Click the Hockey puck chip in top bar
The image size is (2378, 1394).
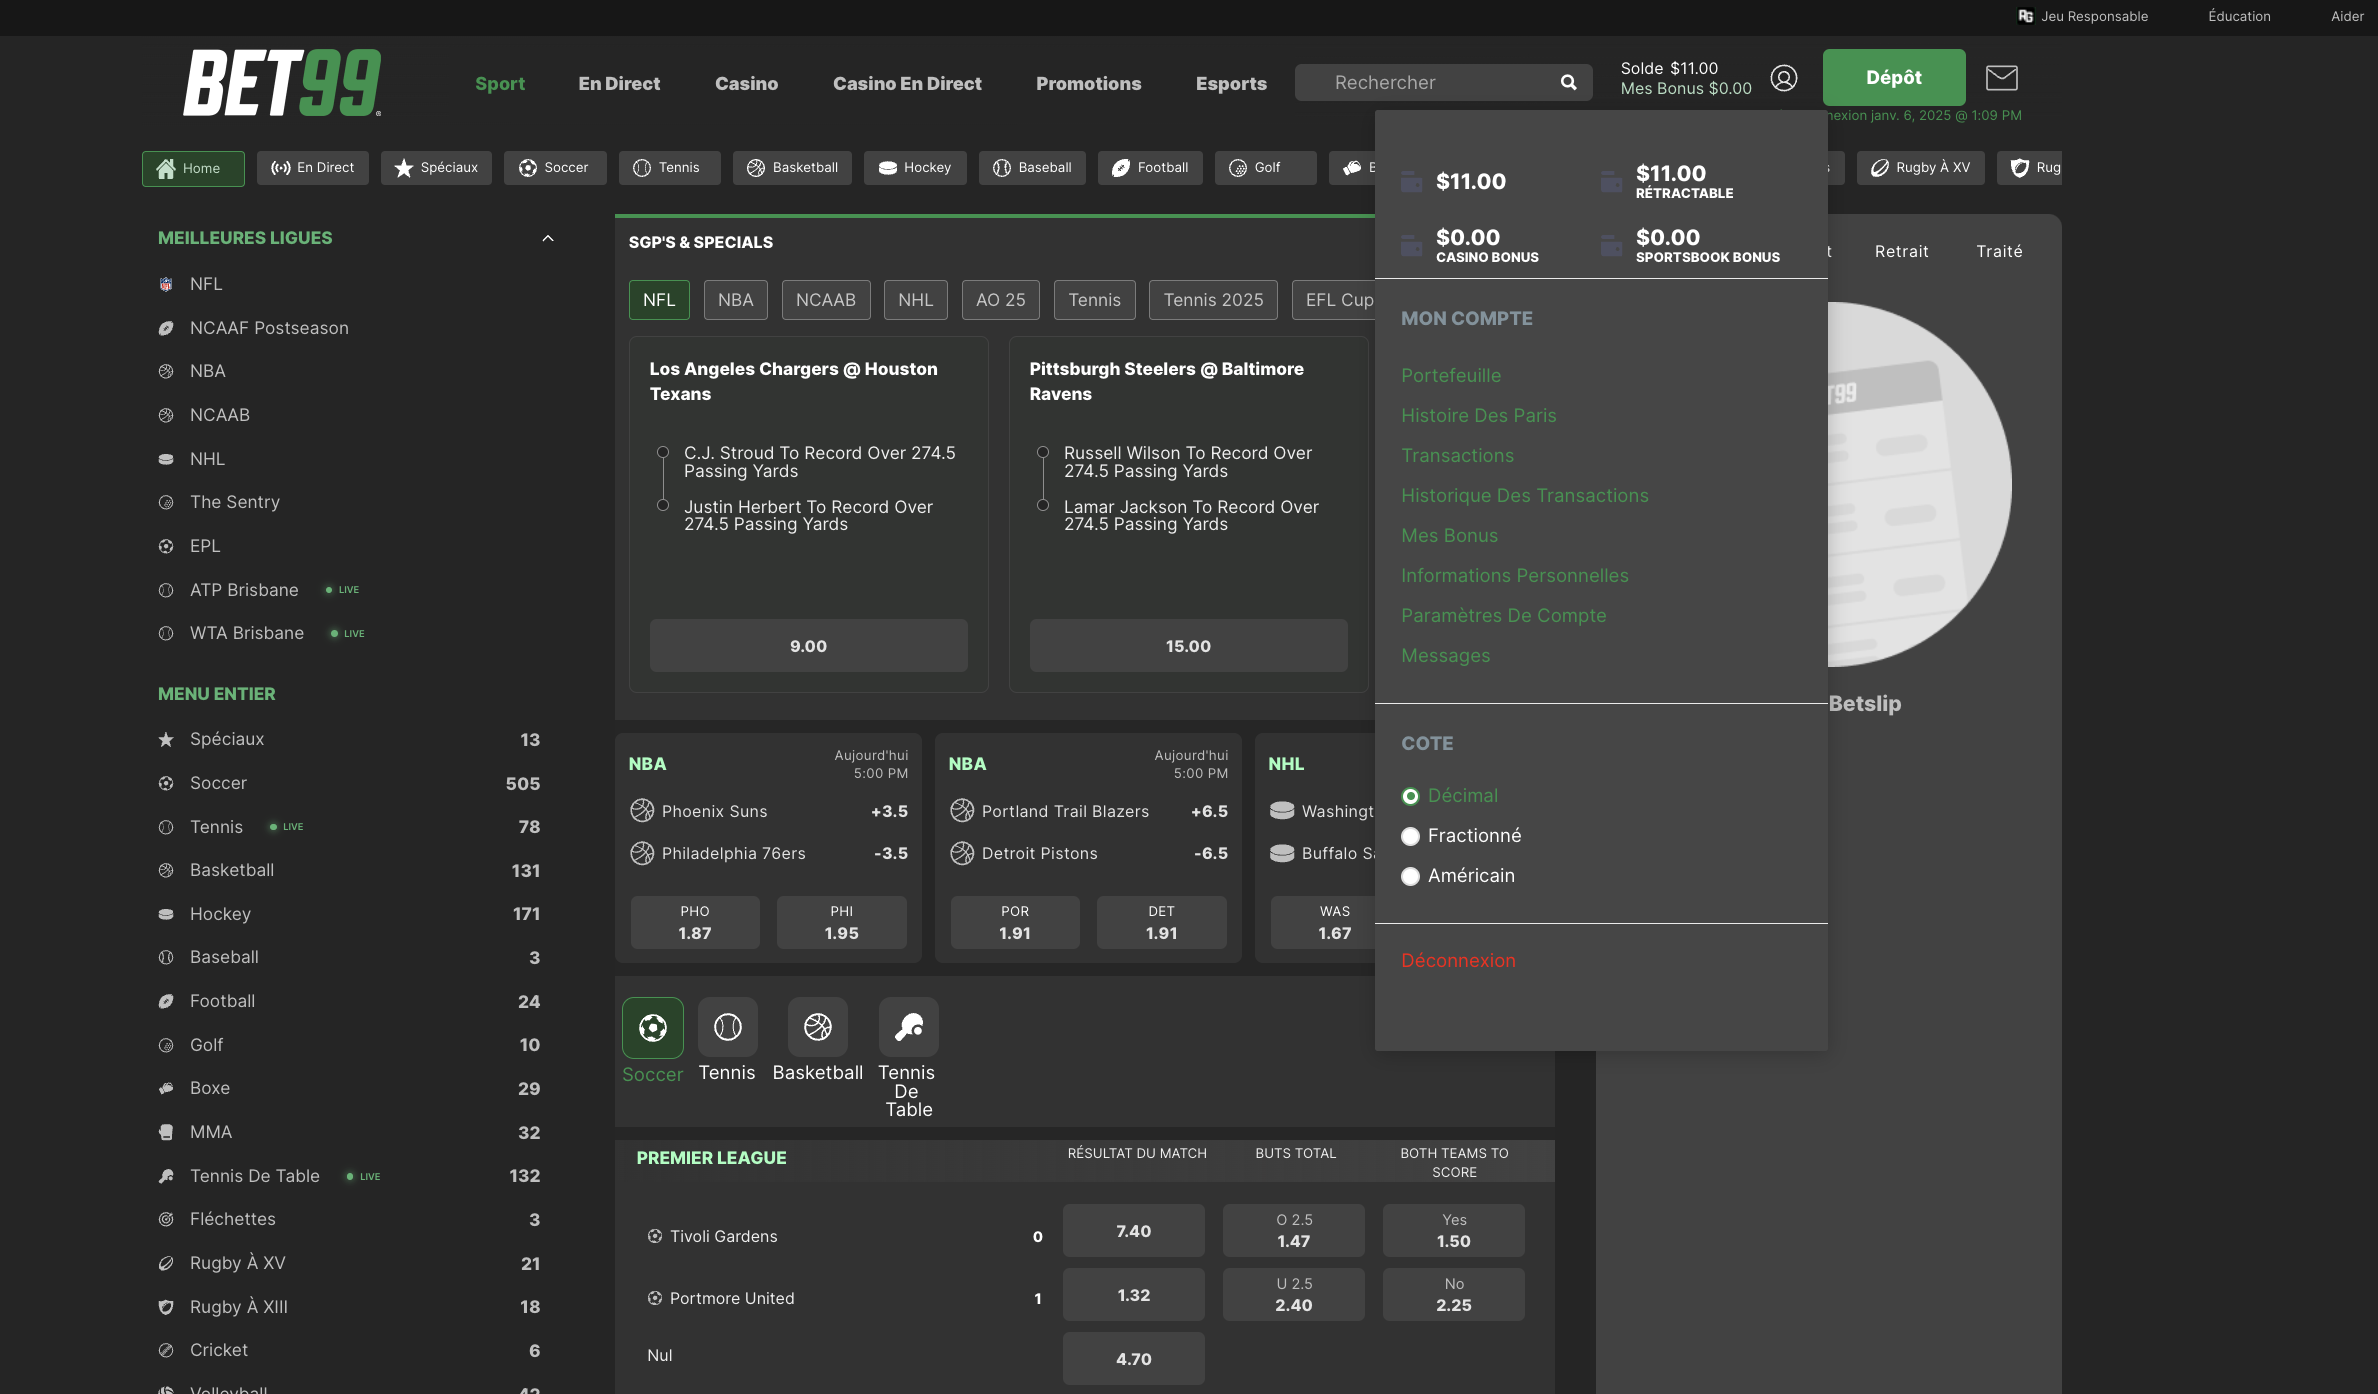(x=915, y=168)
